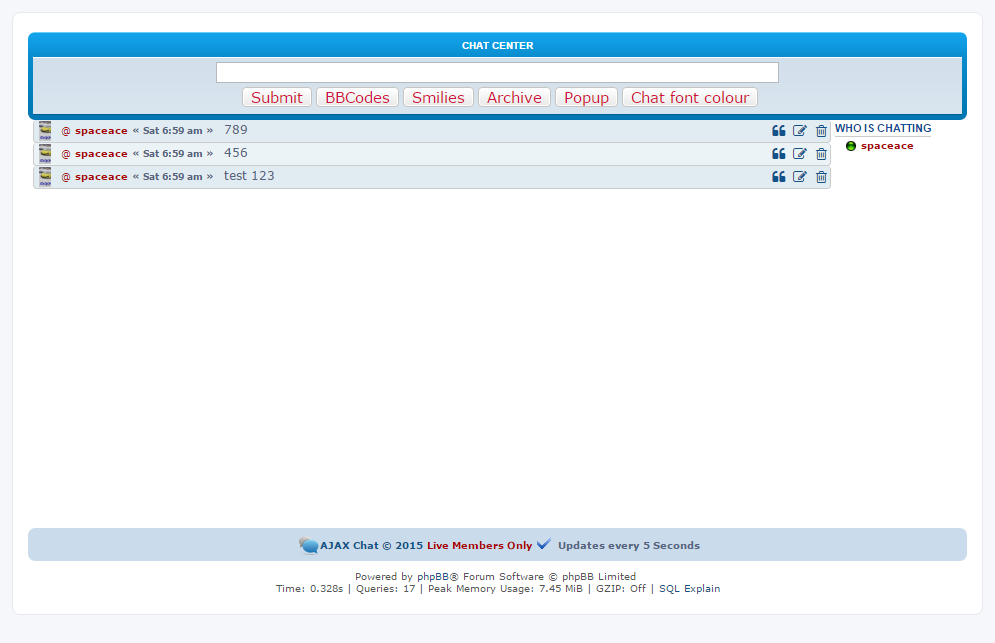The width and height of the screenshot is (995, 643).
Task: Open spaceace profile from the "456" row
Action: pos(101,154)
